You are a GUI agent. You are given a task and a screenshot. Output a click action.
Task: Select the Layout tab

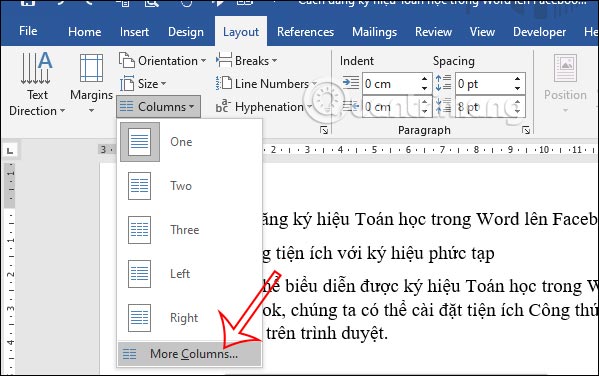pyautogui.click(x=241, y=32)
